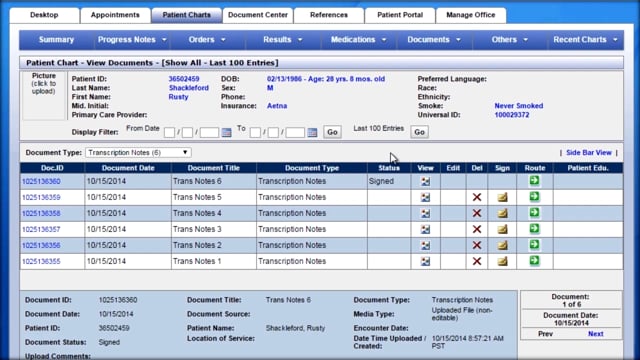The width and height of the screenshot is (640, 360).
Task: Expand Documents menu
Action: point(434,40)
